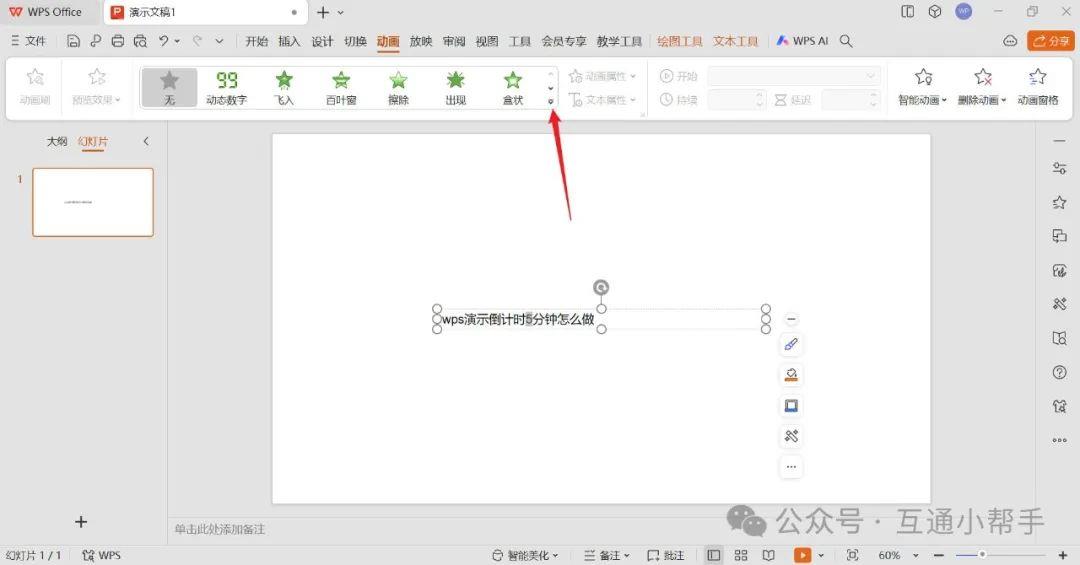Click the Redo arrow icon
The image size is (1080, 565).
197,41
